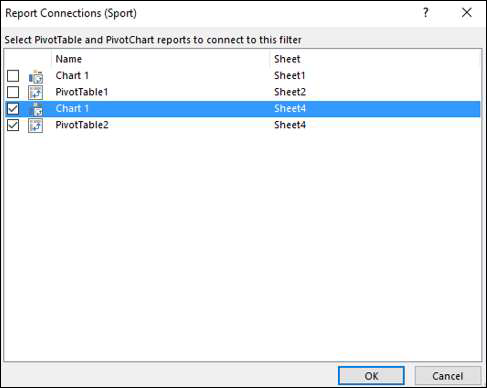Click the Name column header
This screenshot has height=388, width=487.
coord(69,59)
